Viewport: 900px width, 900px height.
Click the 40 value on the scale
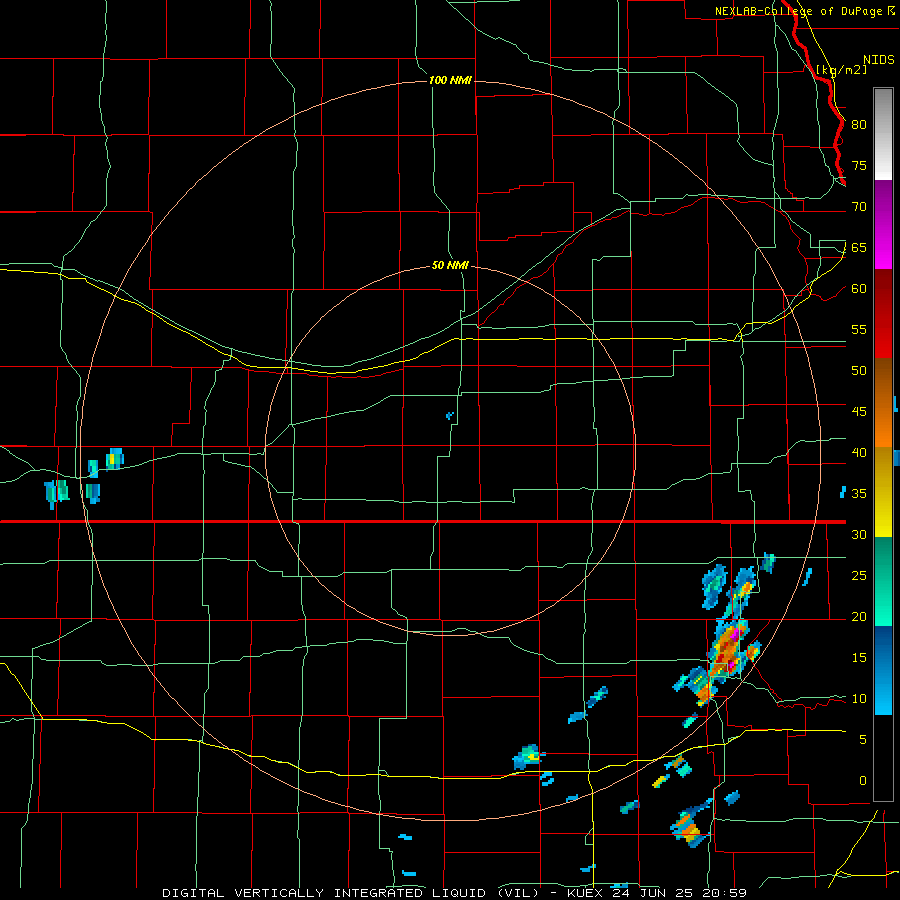tap(859, 452)
